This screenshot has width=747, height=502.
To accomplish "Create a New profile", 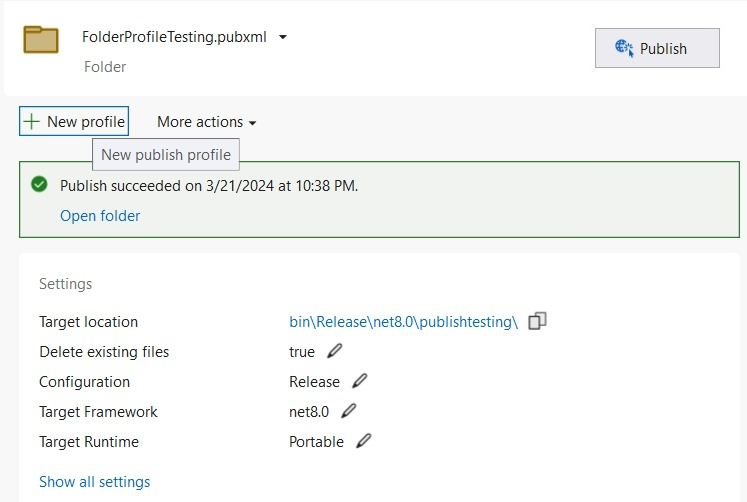I will coord(74,121).
